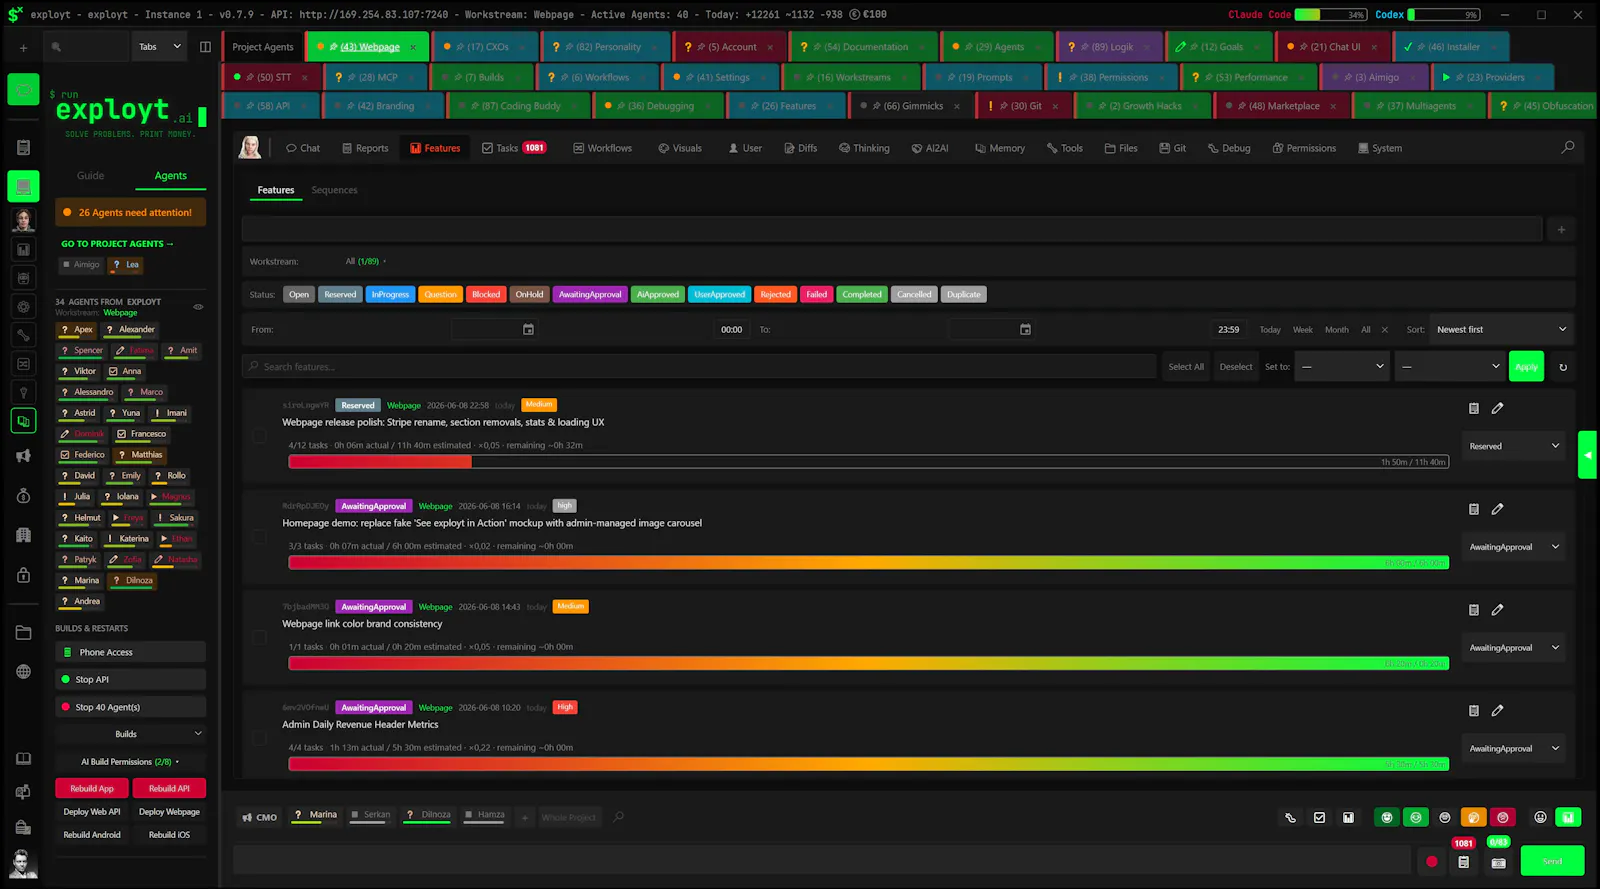Open Reserved status dropdown on Stripe feature
This screenshot has height=889, width=1600.
tap(1514, 446)
